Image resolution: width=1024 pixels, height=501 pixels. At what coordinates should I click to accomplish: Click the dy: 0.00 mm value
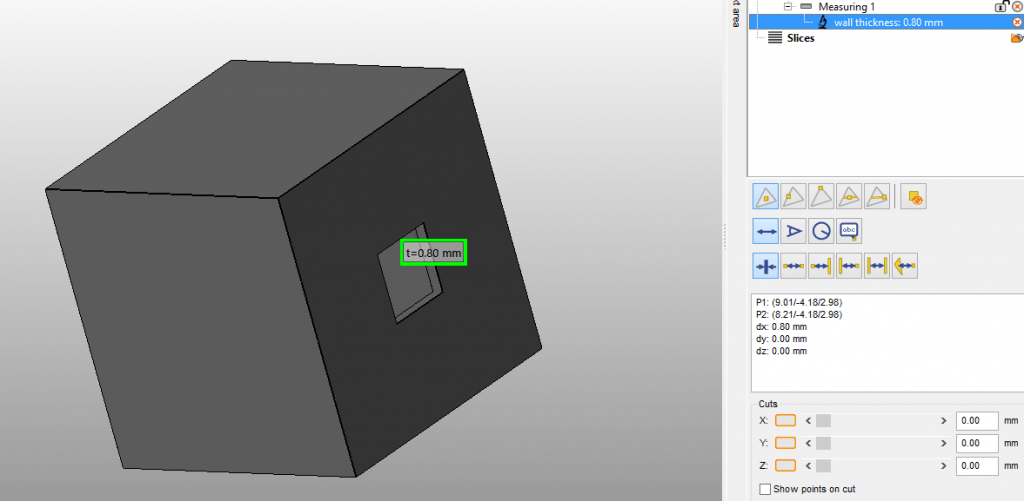(782, 338)
